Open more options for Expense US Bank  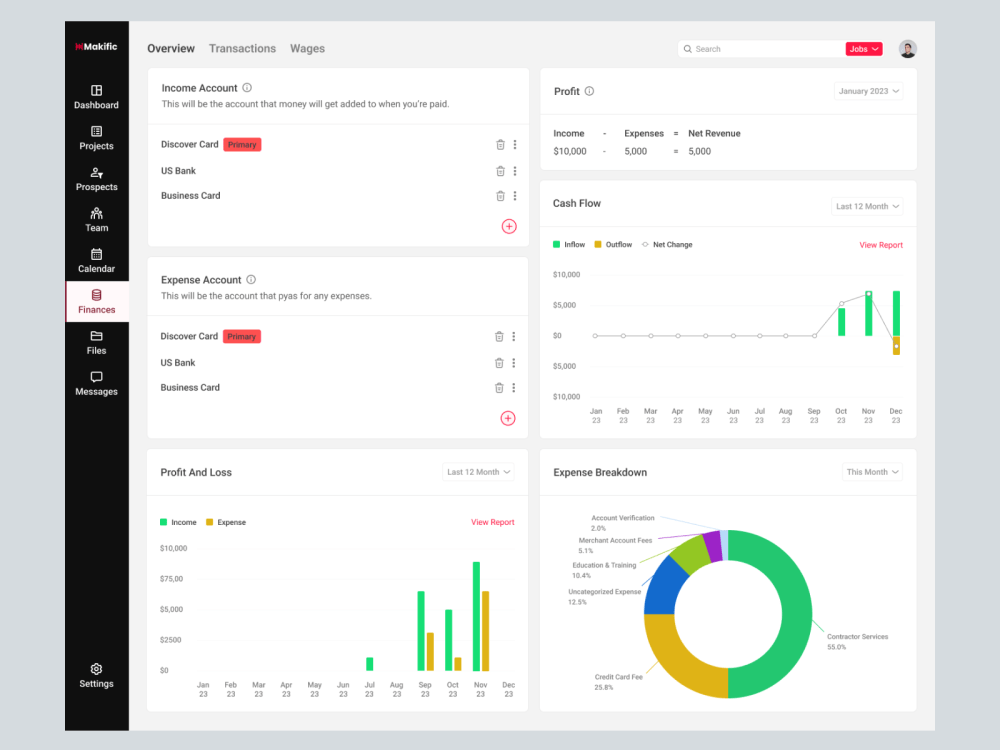point(513,363)
